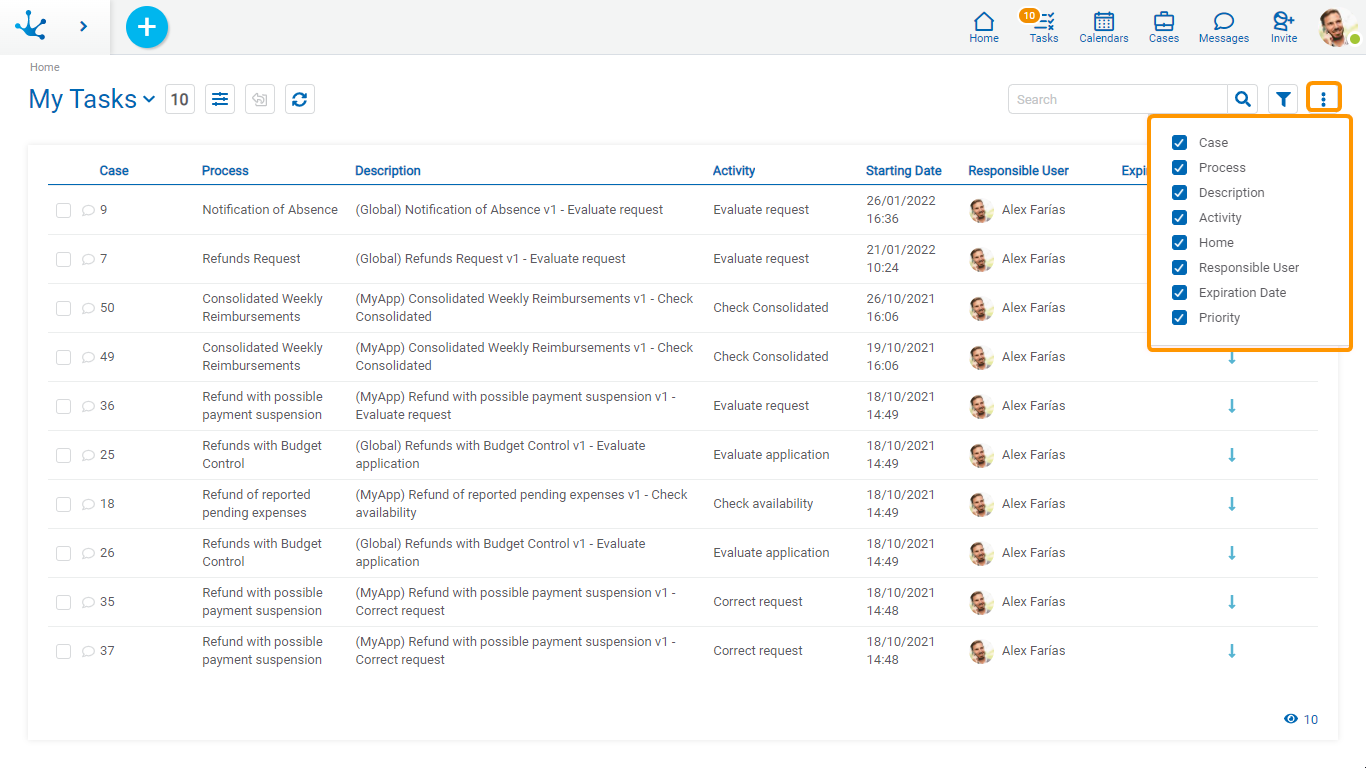This screenshot has width=1366, height=768.
Task: Select the checkbox for case 50
Action: click(63, 308)
